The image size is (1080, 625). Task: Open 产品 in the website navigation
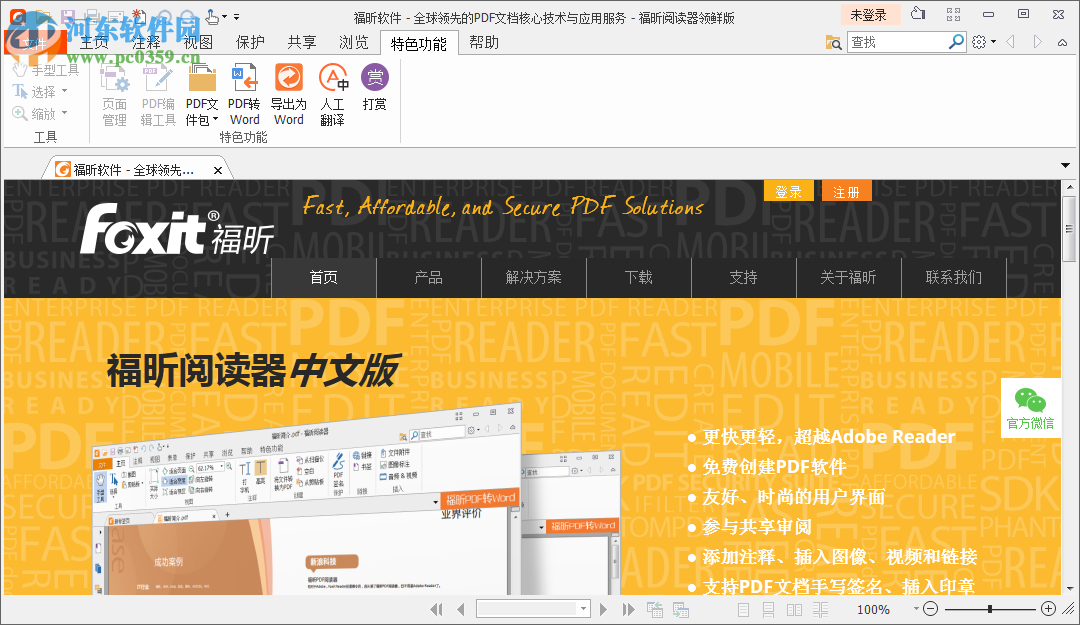pyautogui.click(x=428, y=278)
